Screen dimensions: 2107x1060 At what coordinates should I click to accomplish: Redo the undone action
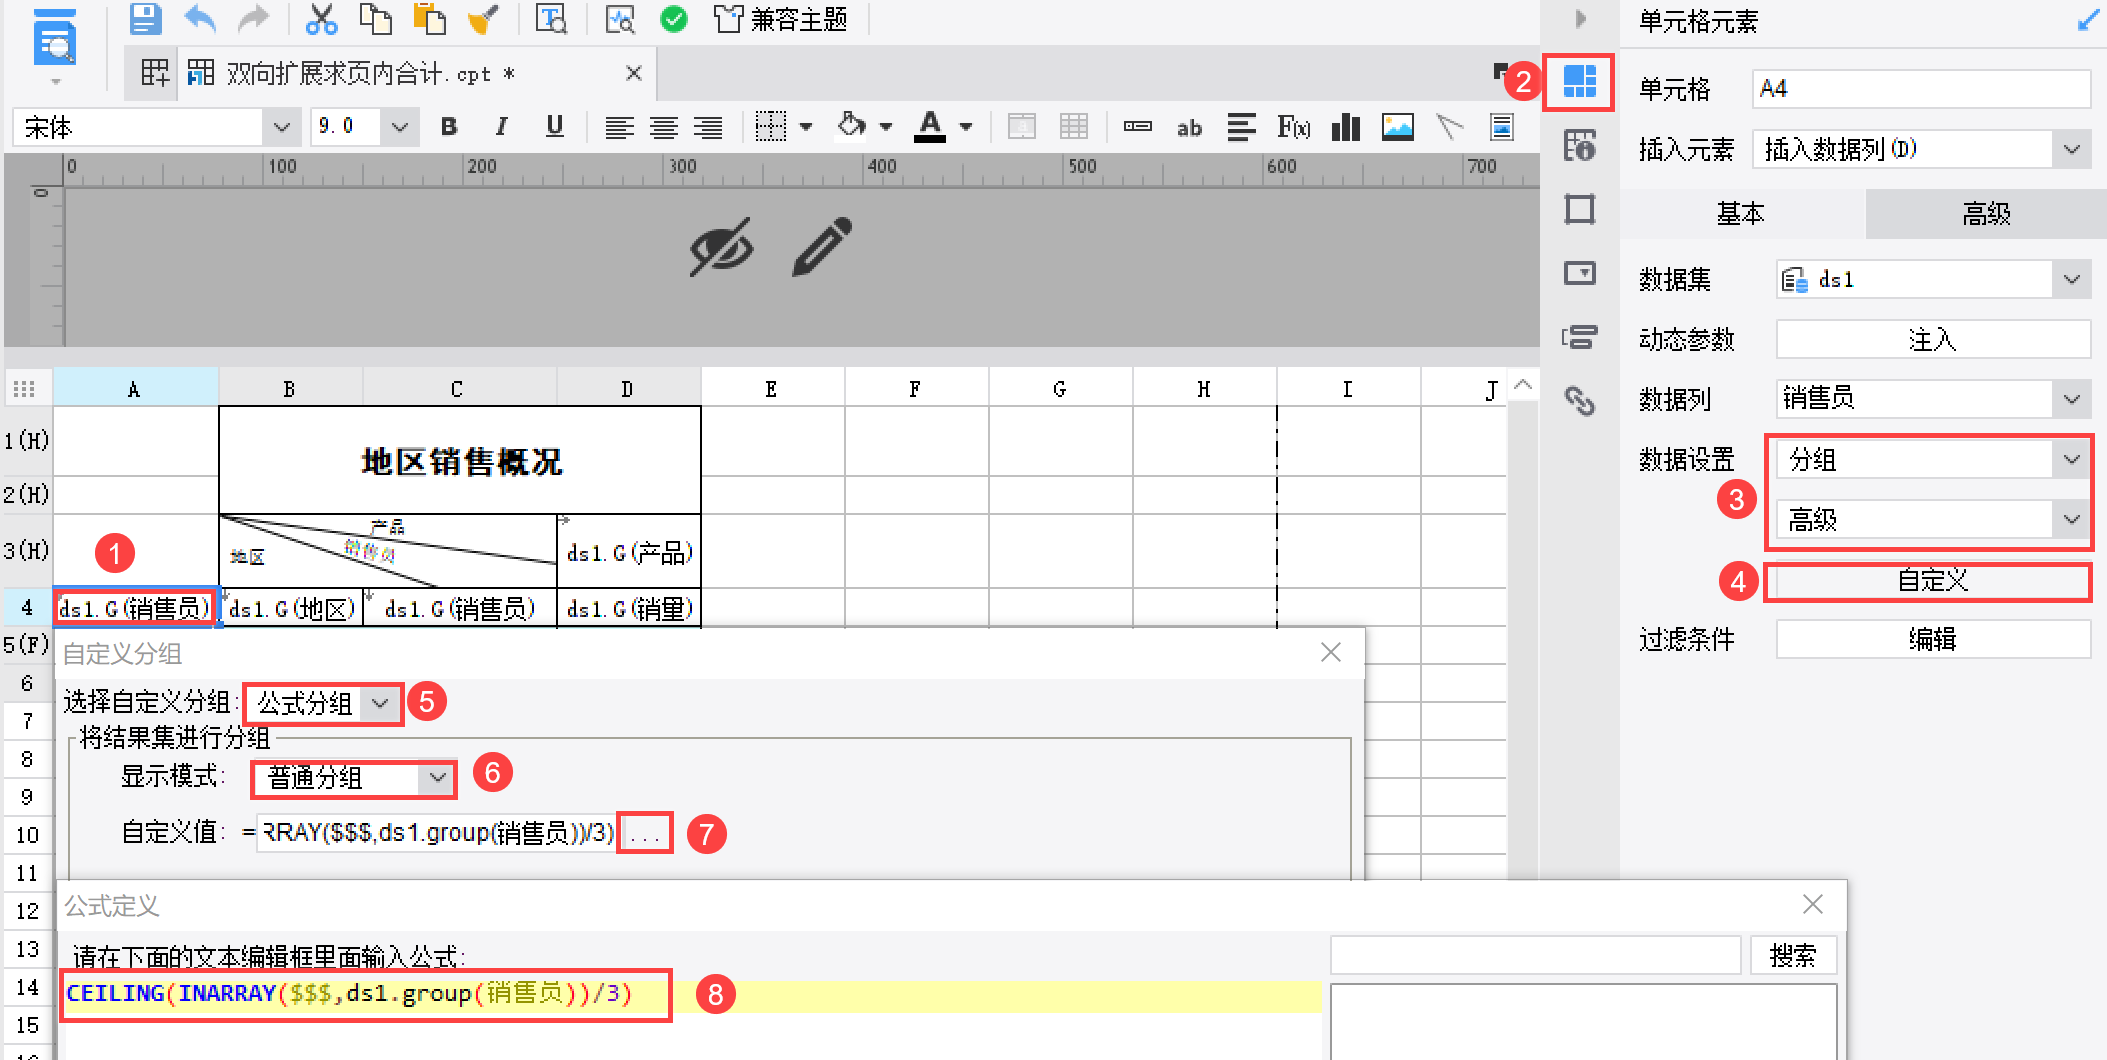[254, 19]
